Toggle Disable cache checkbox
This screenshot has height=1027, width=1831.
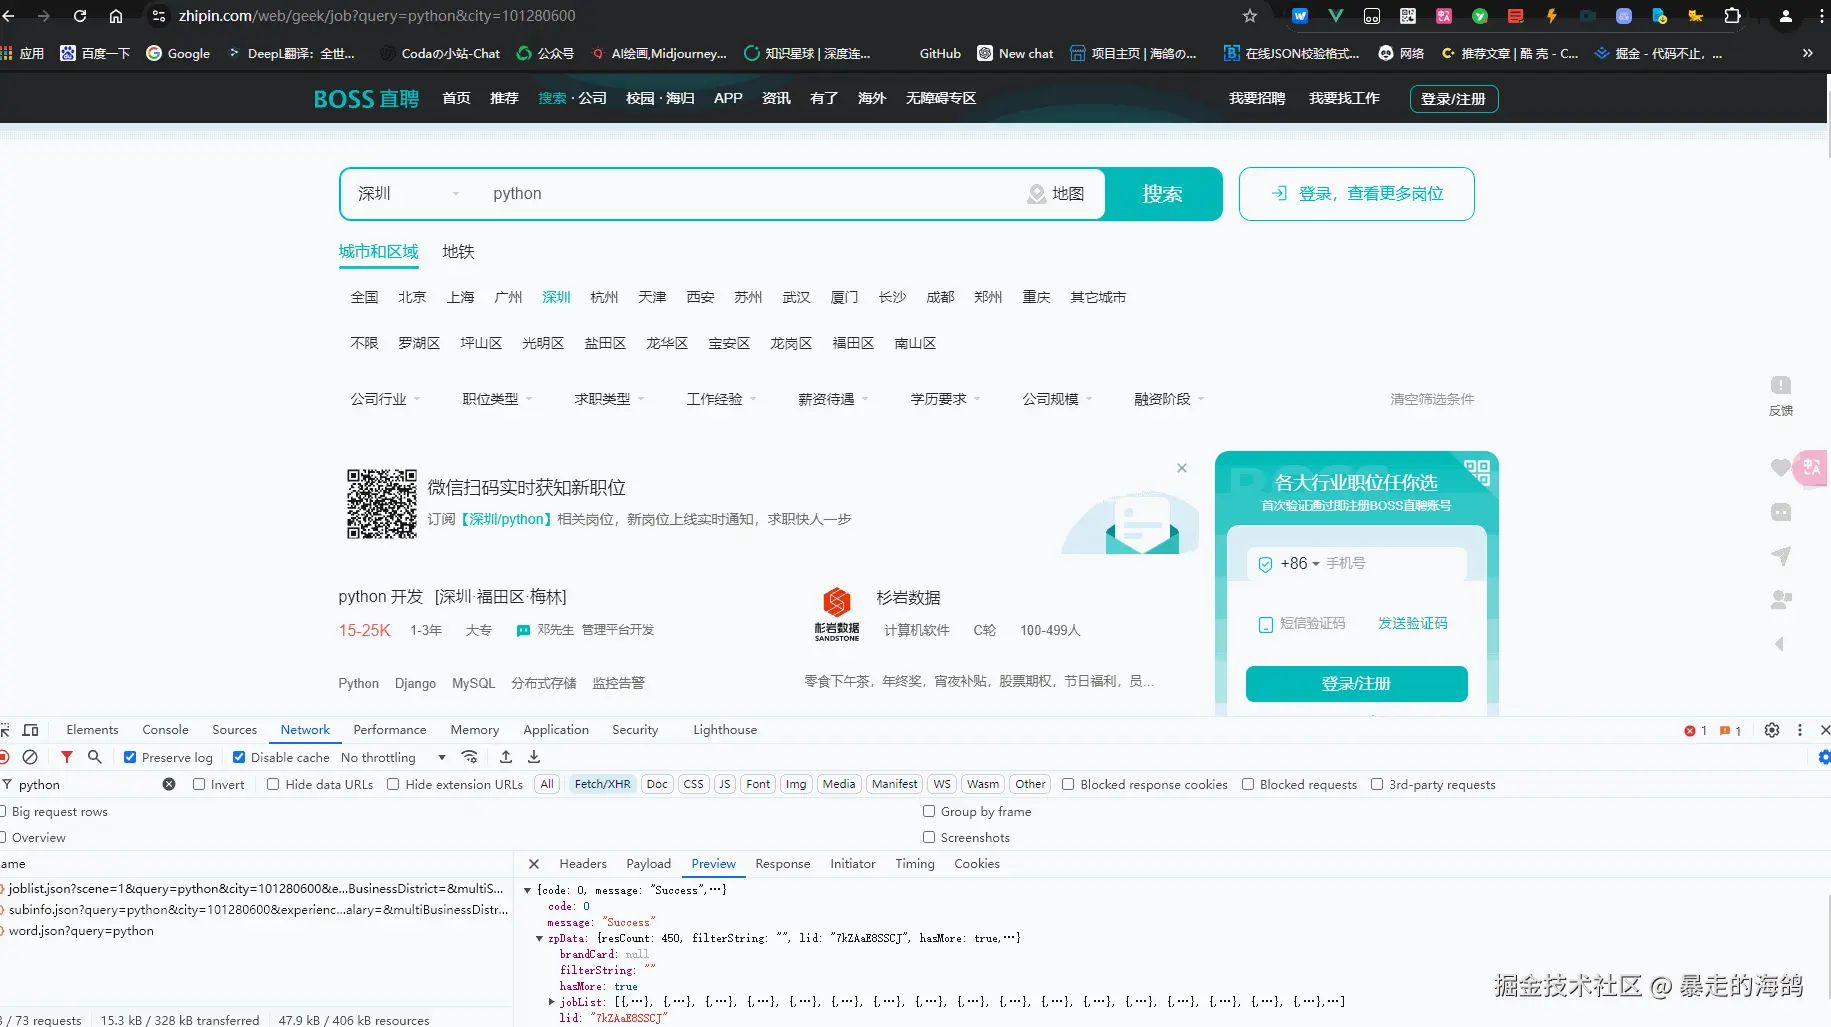click(x=239, y=757)
